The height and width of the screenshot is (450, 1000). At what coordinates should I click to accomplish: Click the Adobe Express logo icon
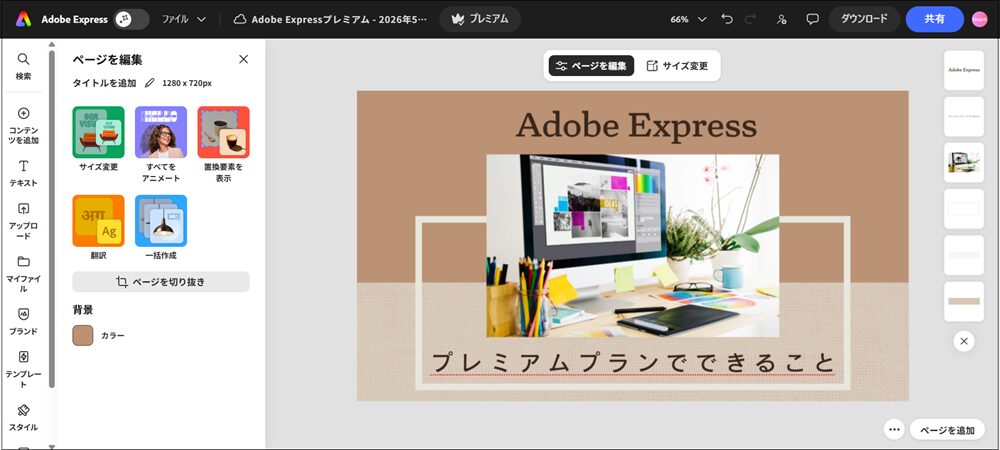tap(24, 19)
